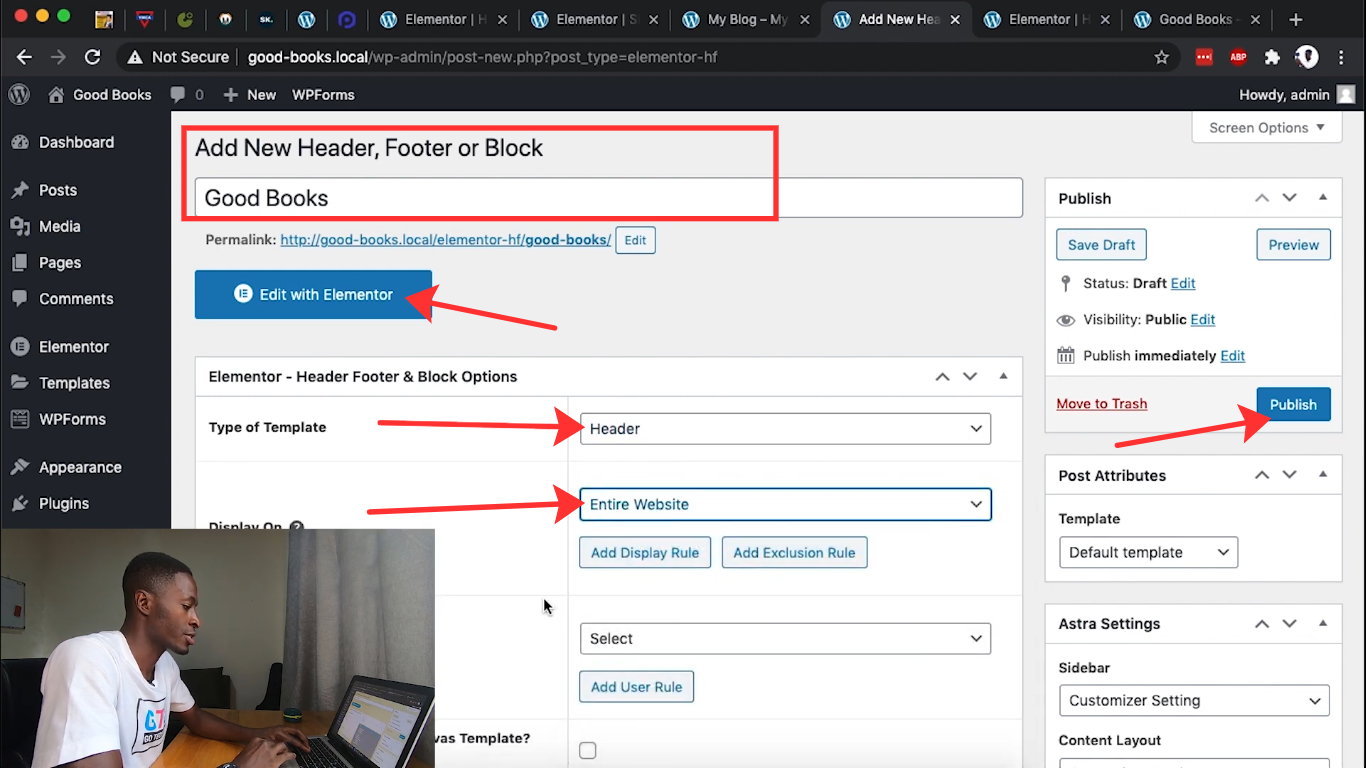Edit the Publish immediately schedule
1366x768 pixels.
point(1232,355)
